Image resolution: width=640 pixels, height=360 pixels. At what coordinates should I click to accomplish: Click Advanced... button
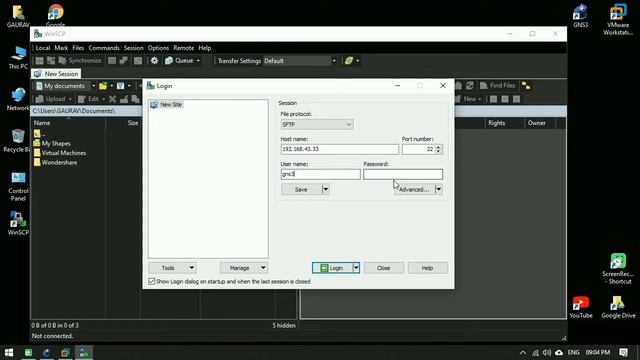[x=414, y=189]
